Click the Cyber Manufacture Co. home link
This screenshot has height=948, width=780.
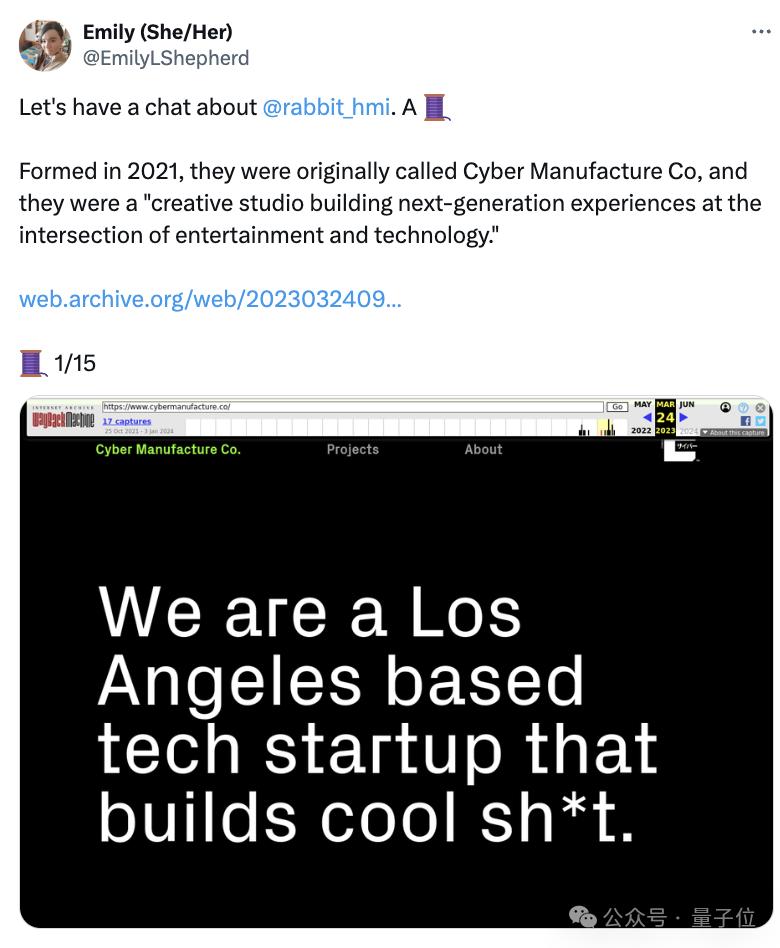168,449
